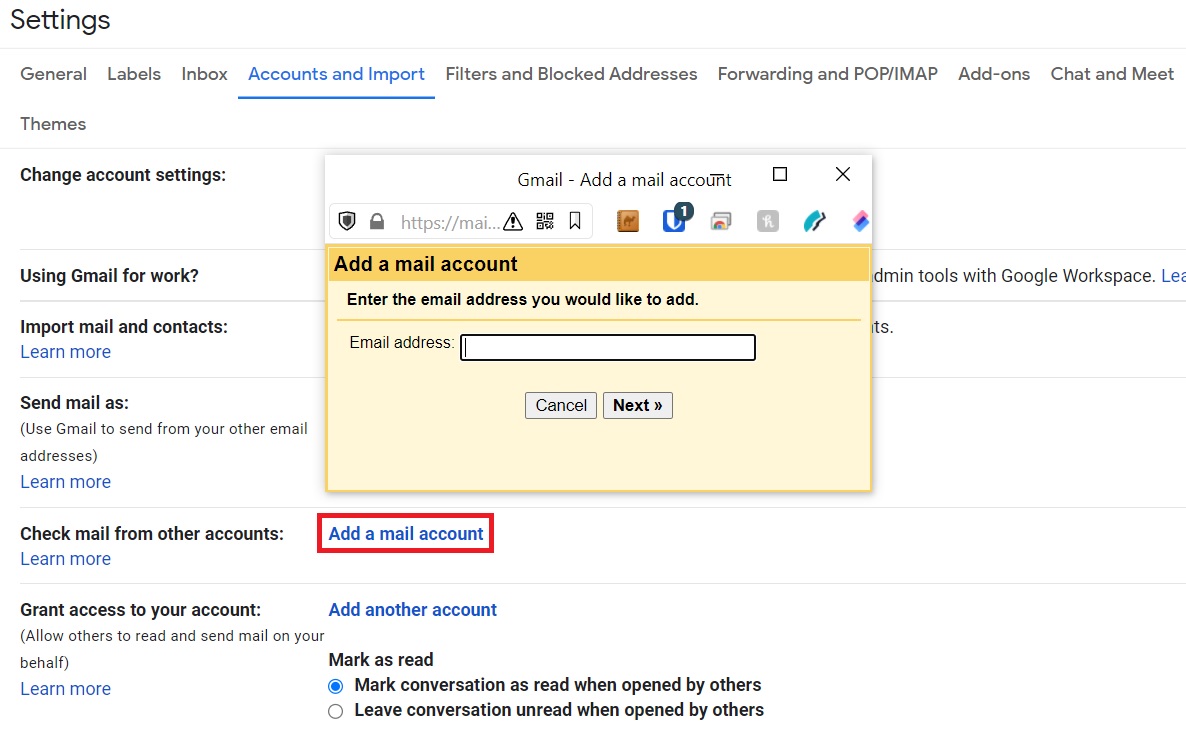Open the camel notebook extension
1186x743 pixels.
pos(628,221)
